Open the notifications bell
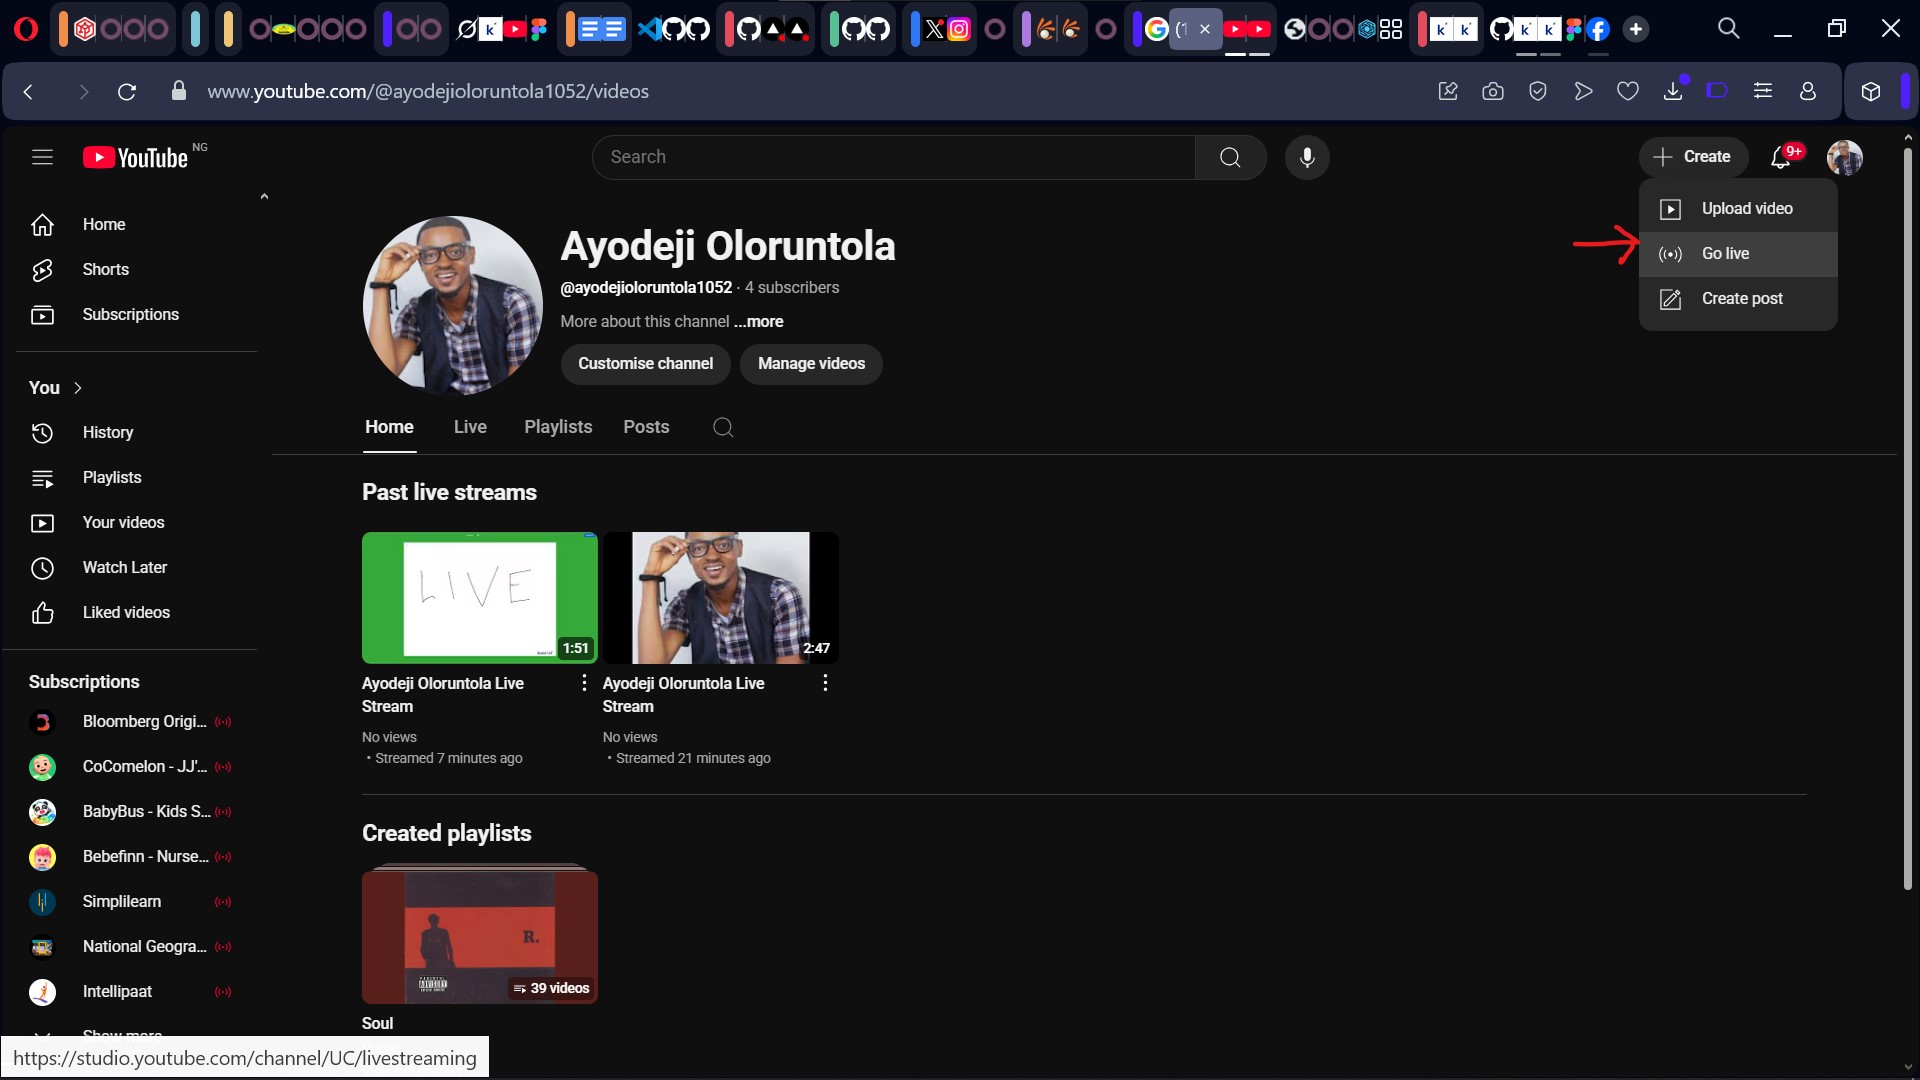This screenshot has width=1920, height=1080. tap(1781, 157)
